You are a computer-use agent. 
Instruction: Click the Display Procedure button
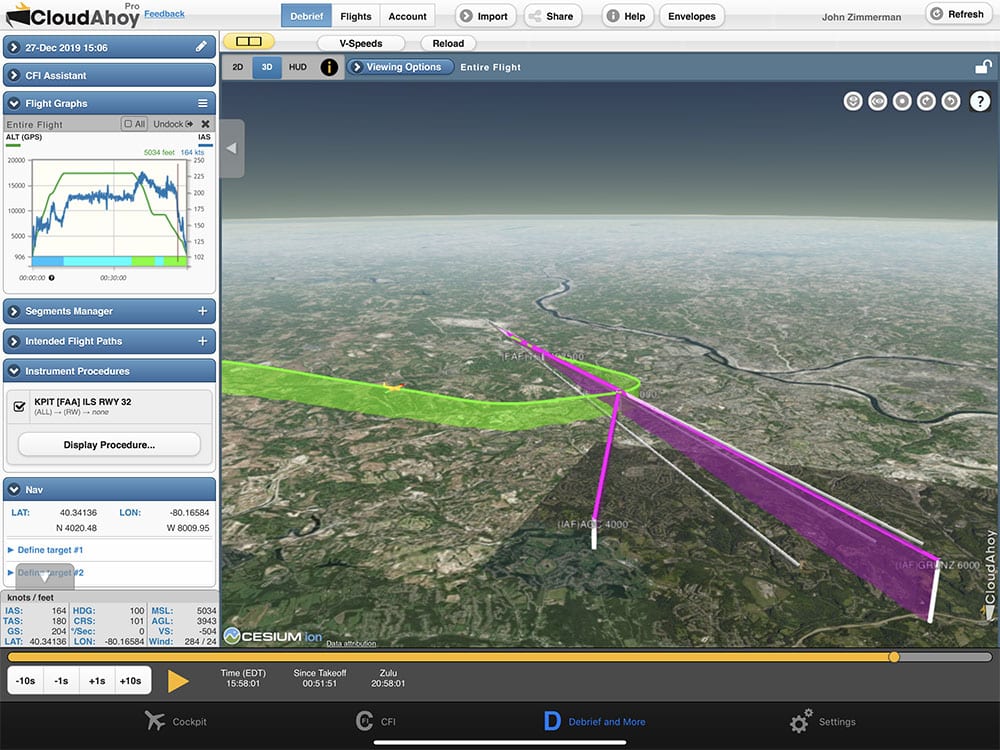[110, 444]
